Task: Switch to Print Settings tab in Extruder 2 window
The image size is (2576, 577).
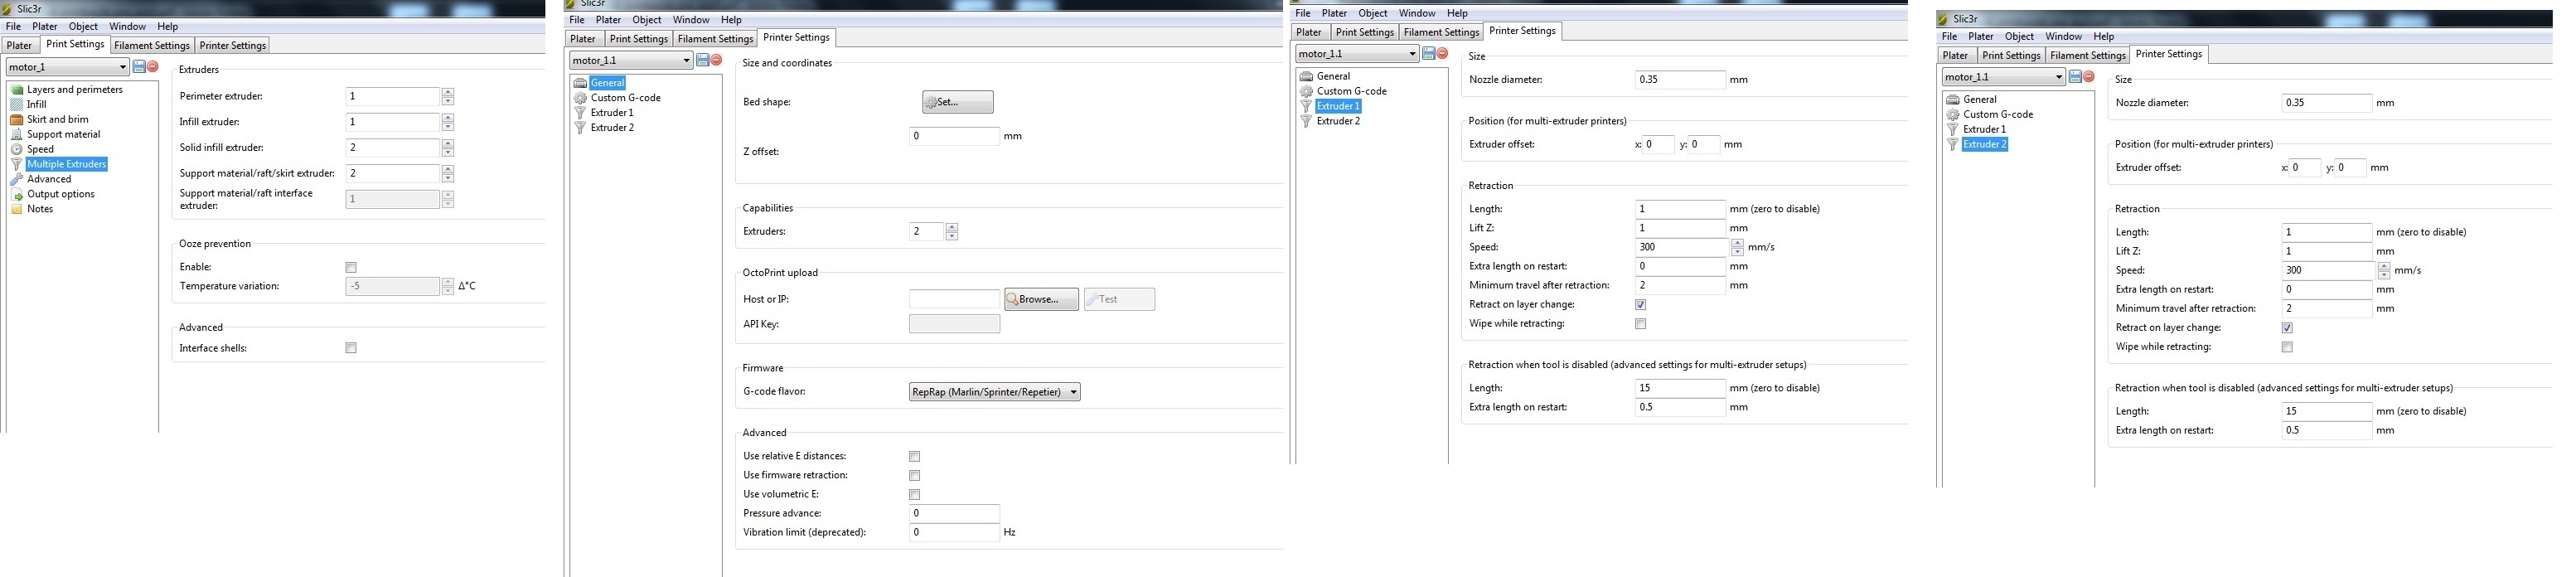Action: click(2012, 55)
